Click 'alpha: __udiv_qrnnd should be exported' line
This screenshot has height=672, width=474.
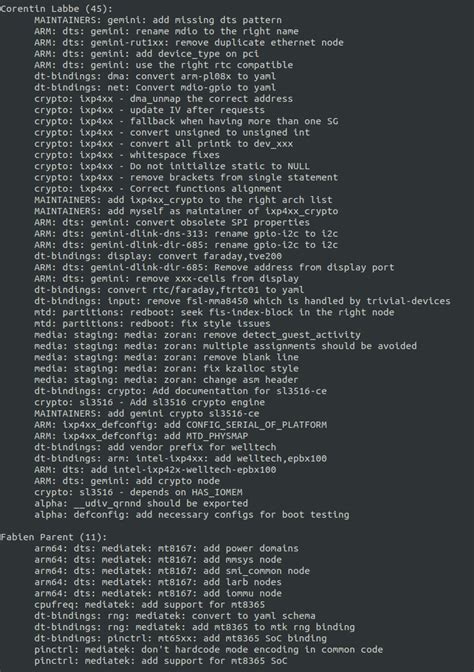141,503
